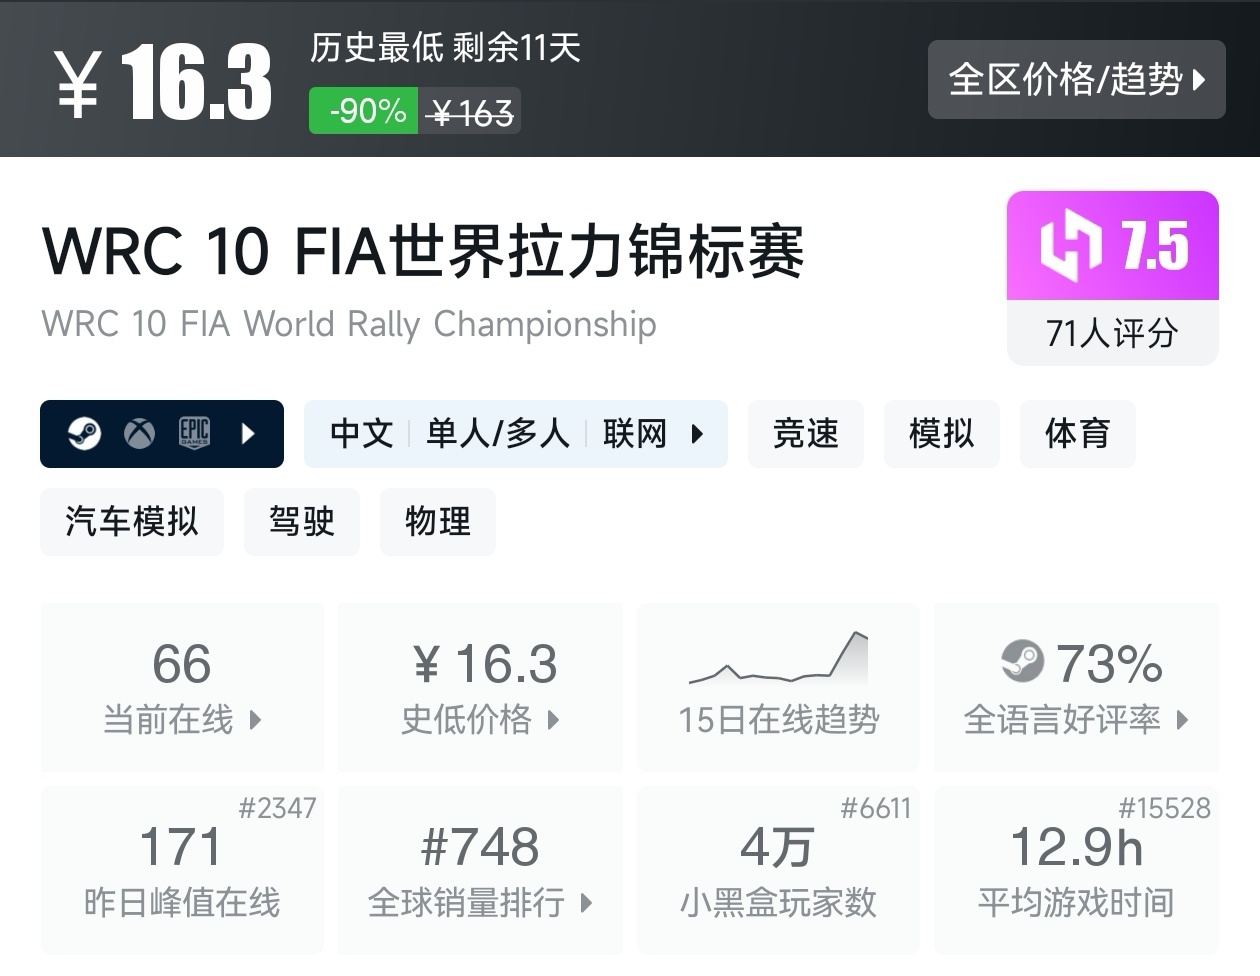Image resolution: width=1260 pixels, height=976 pixels.
Task: Click the green -90% discount badge
Action: [367, 110]
